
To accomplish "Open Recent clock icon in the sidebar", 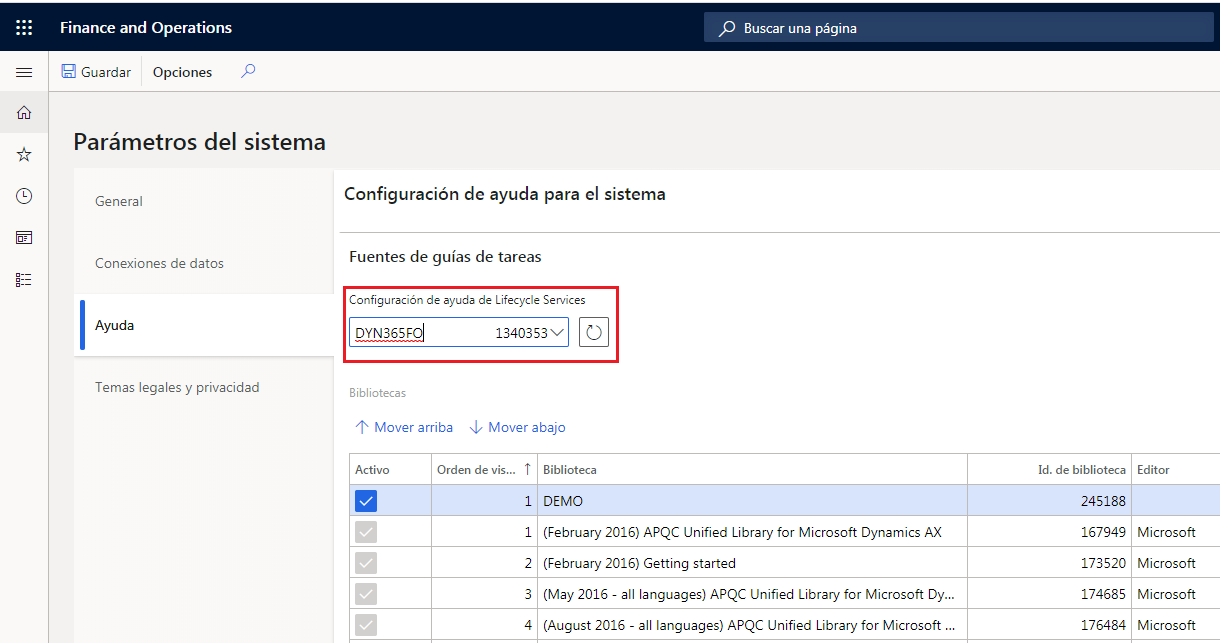I will pyautogui.click(x=24, y=196).
